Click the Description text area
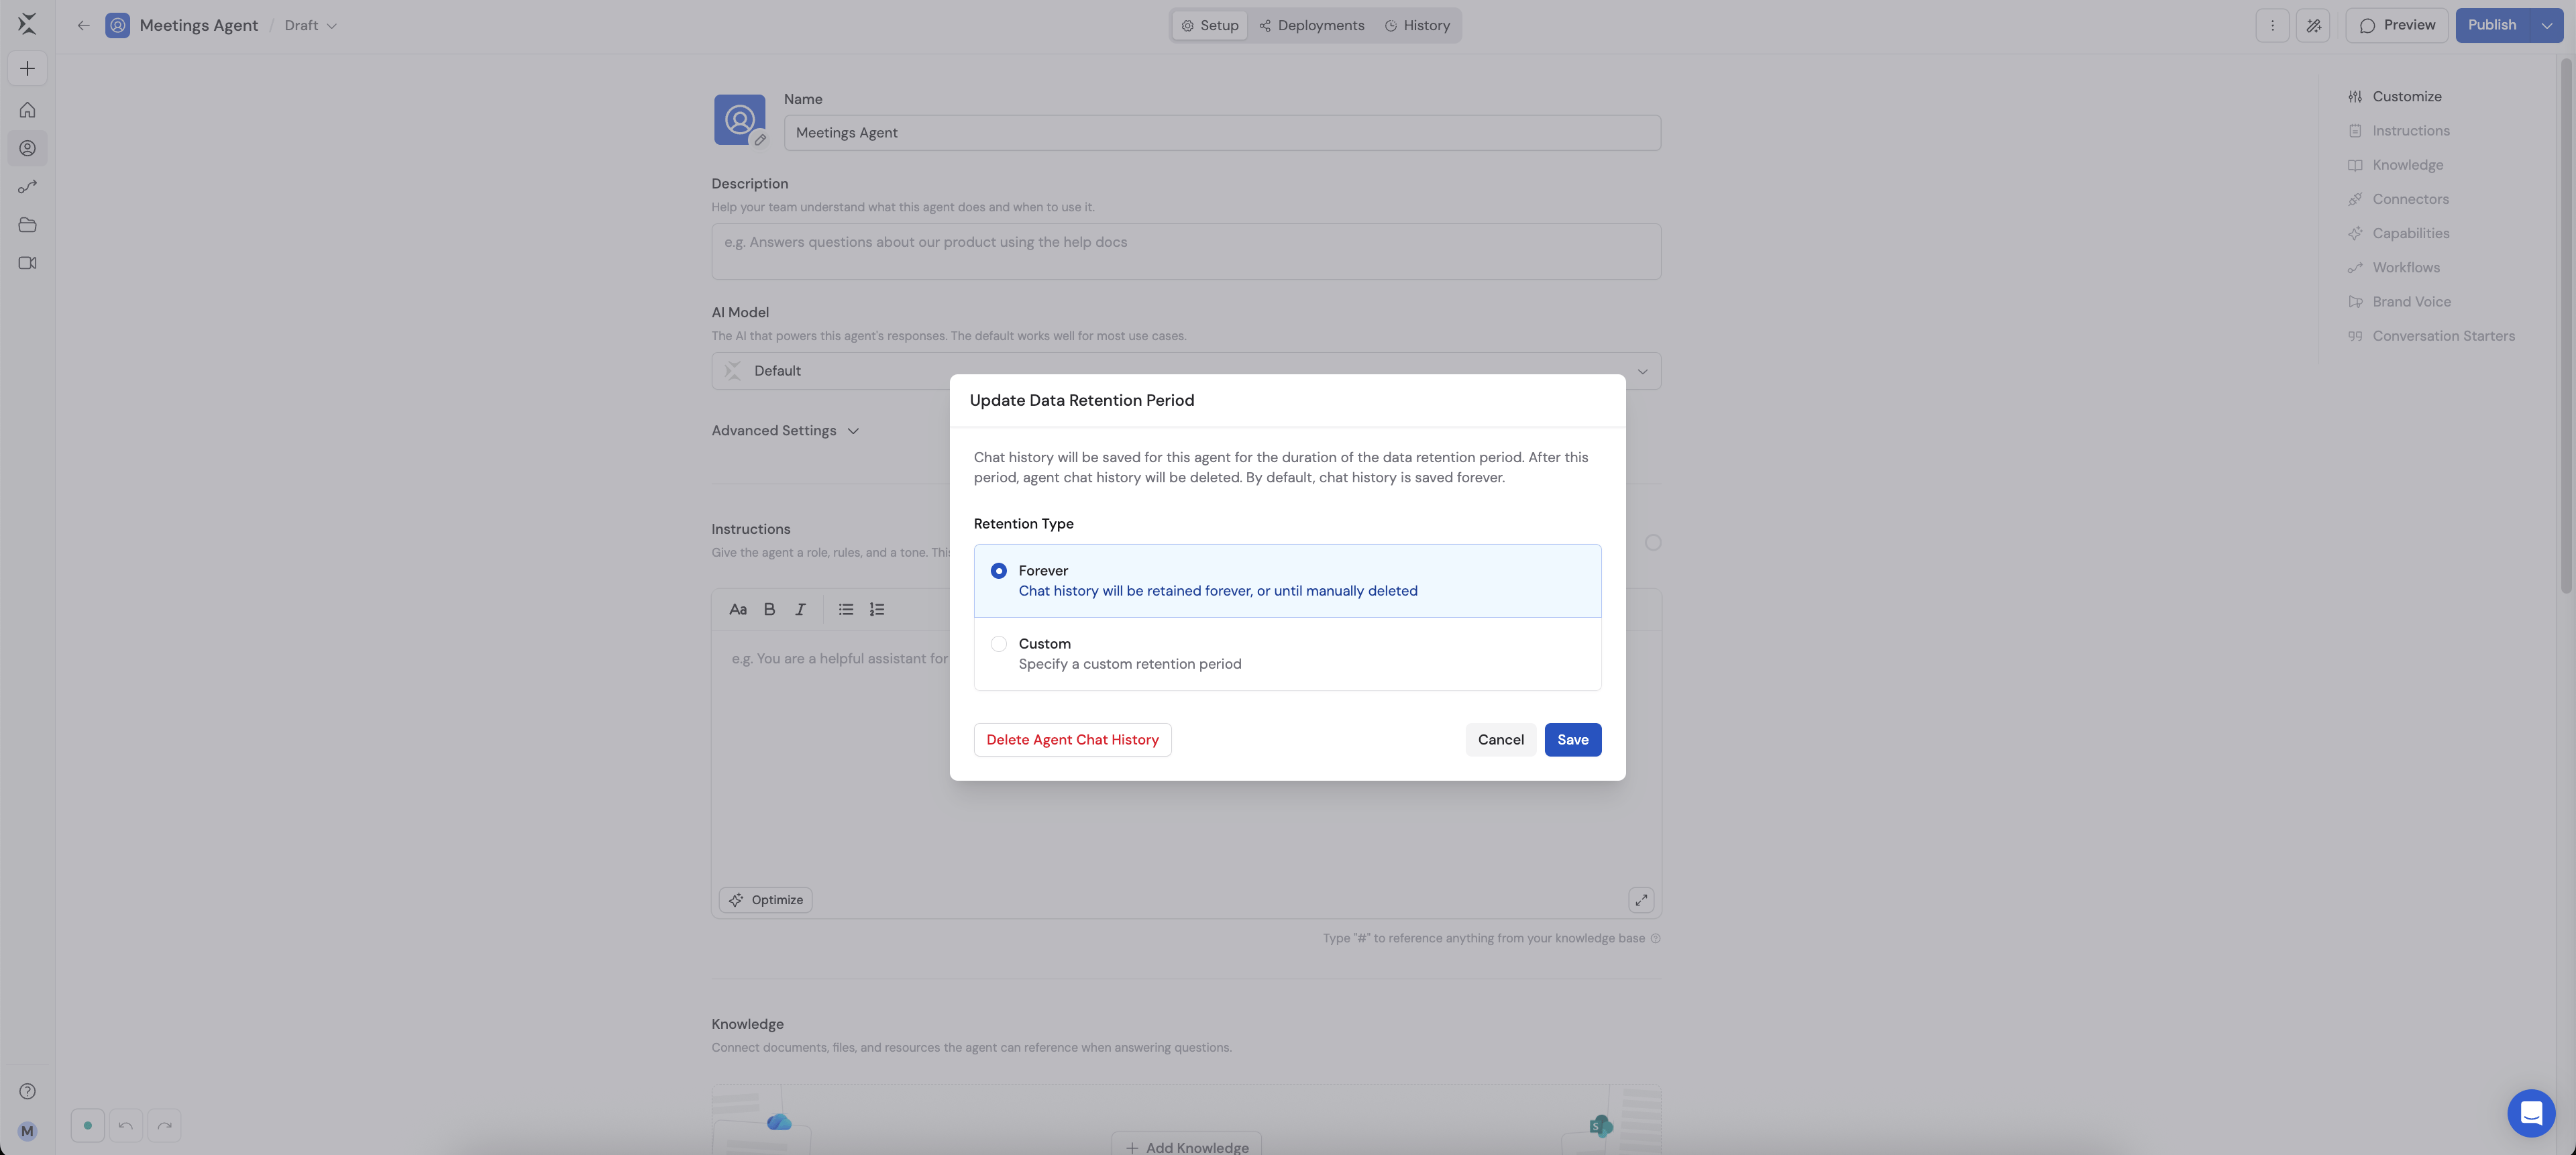The width and height of the screenshot is (2576, 1155). pyautogui.click(x=1186, y=251)
